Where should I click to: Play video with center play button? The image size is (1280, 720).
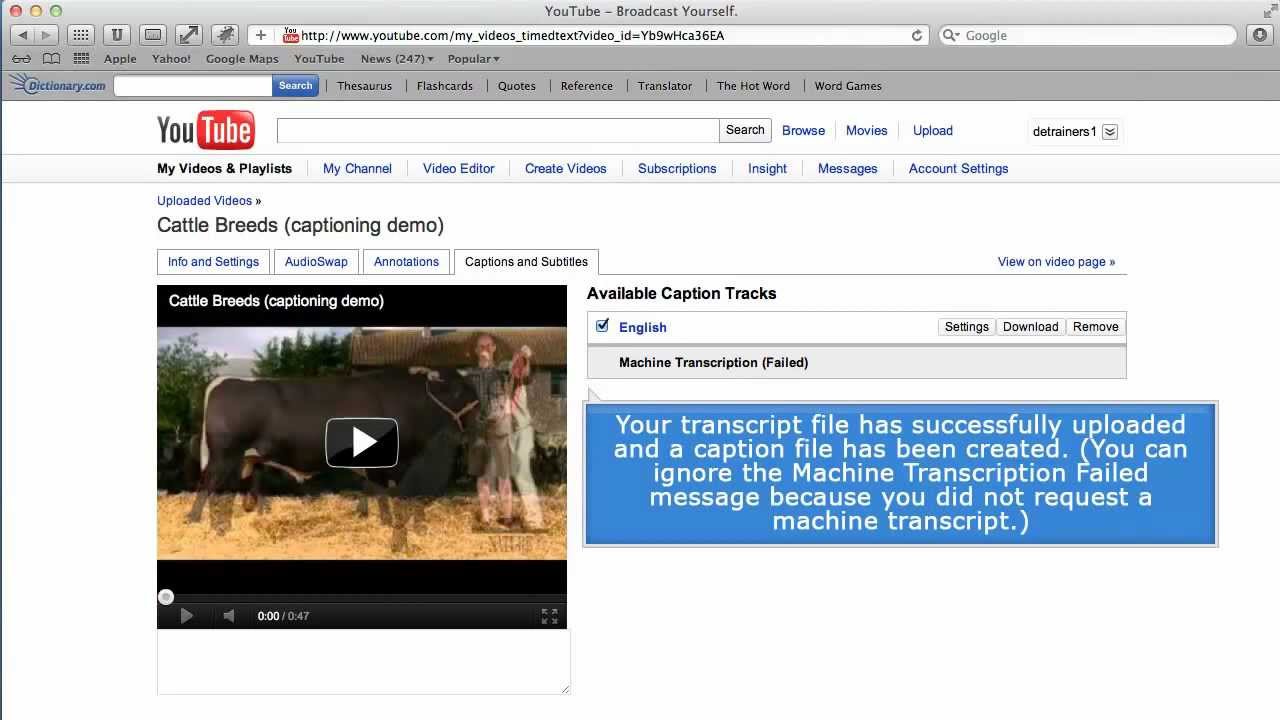click(362, 442)
